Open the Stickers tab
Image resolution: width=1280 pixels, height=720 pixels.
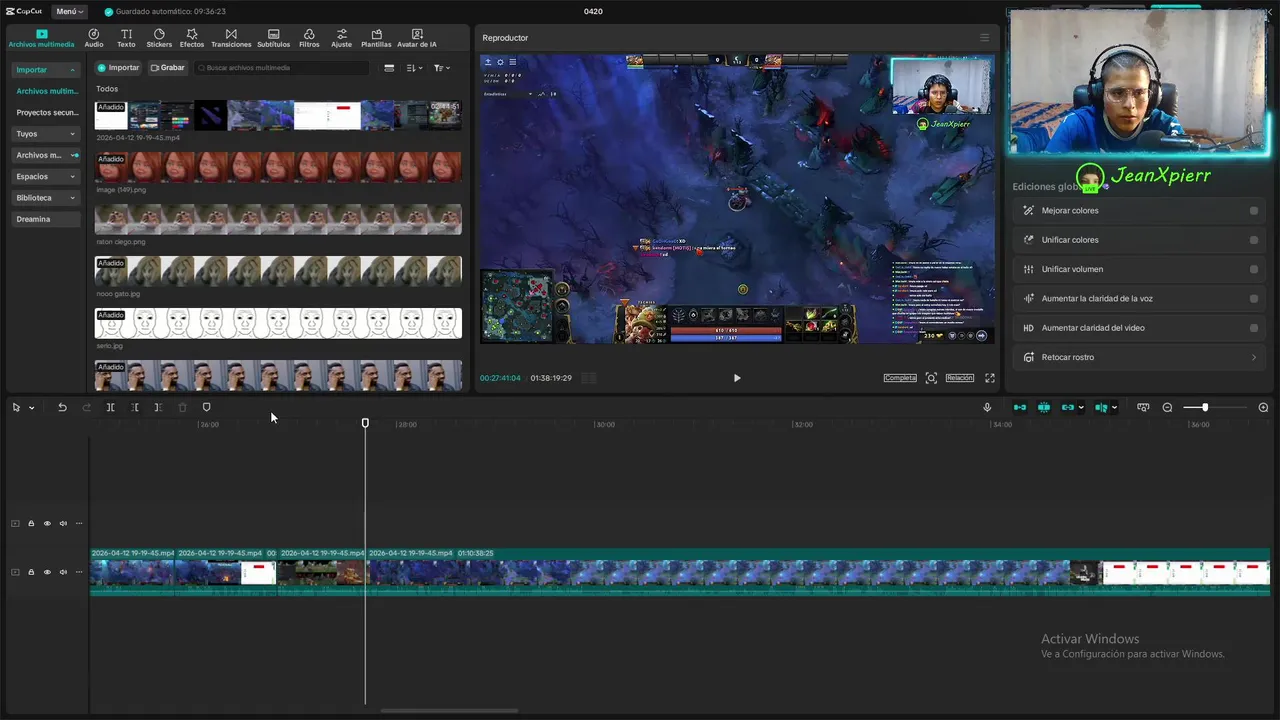(x=159, y=38)
